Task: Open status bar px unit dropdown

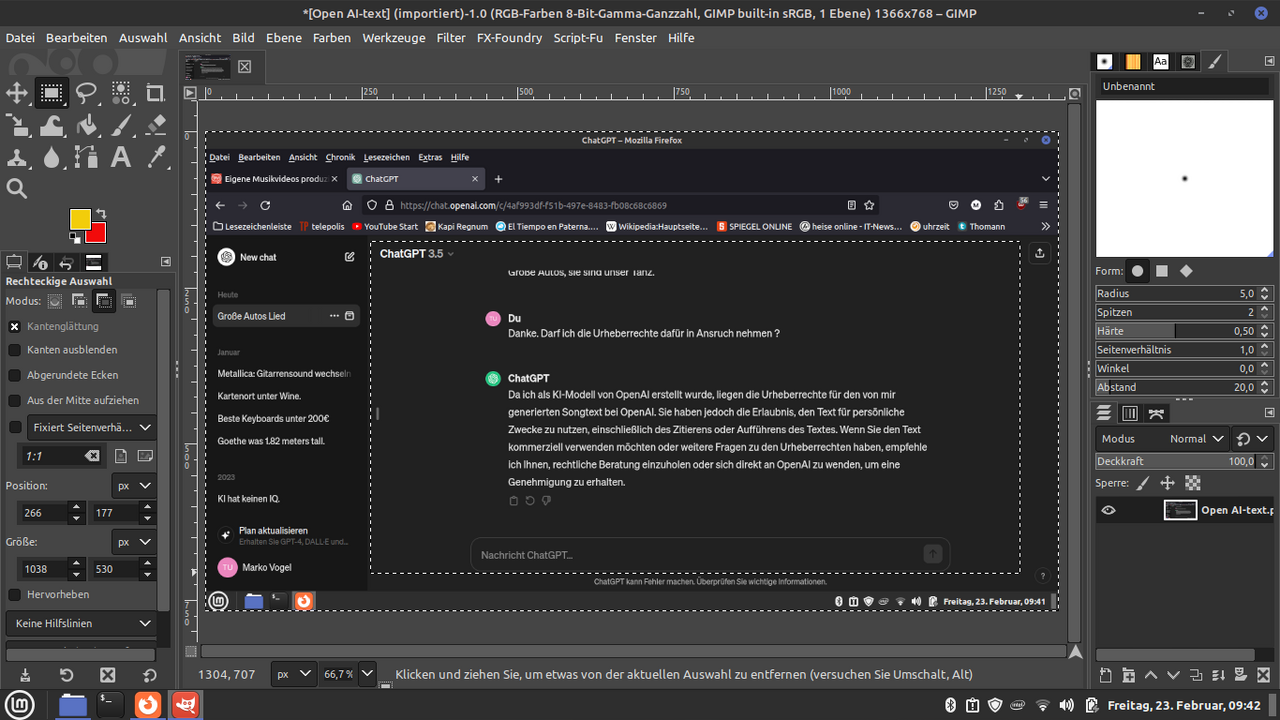Action: pyautogui.click(x=293, y=674)
